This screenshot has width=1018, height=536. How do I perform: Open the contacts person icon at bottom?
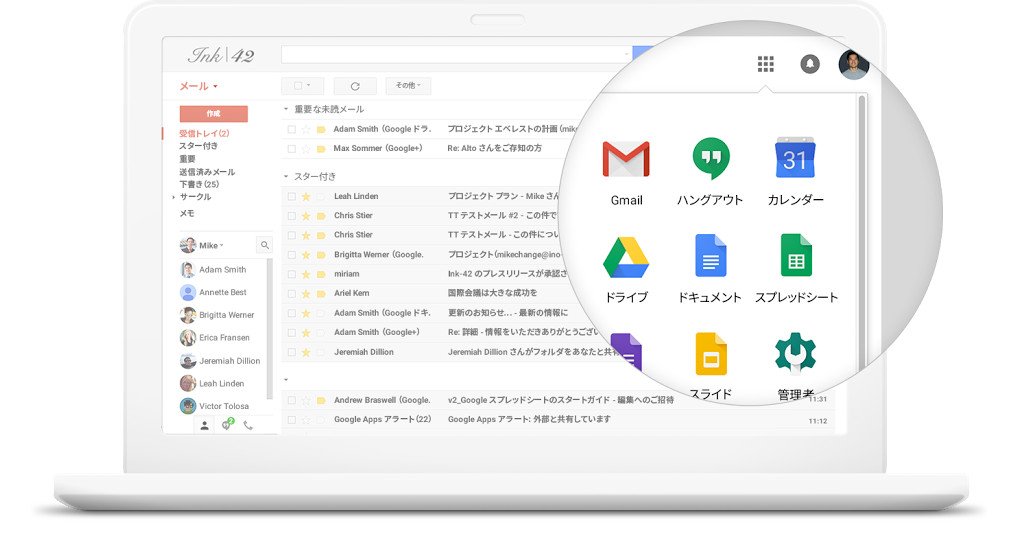(204, 426)
